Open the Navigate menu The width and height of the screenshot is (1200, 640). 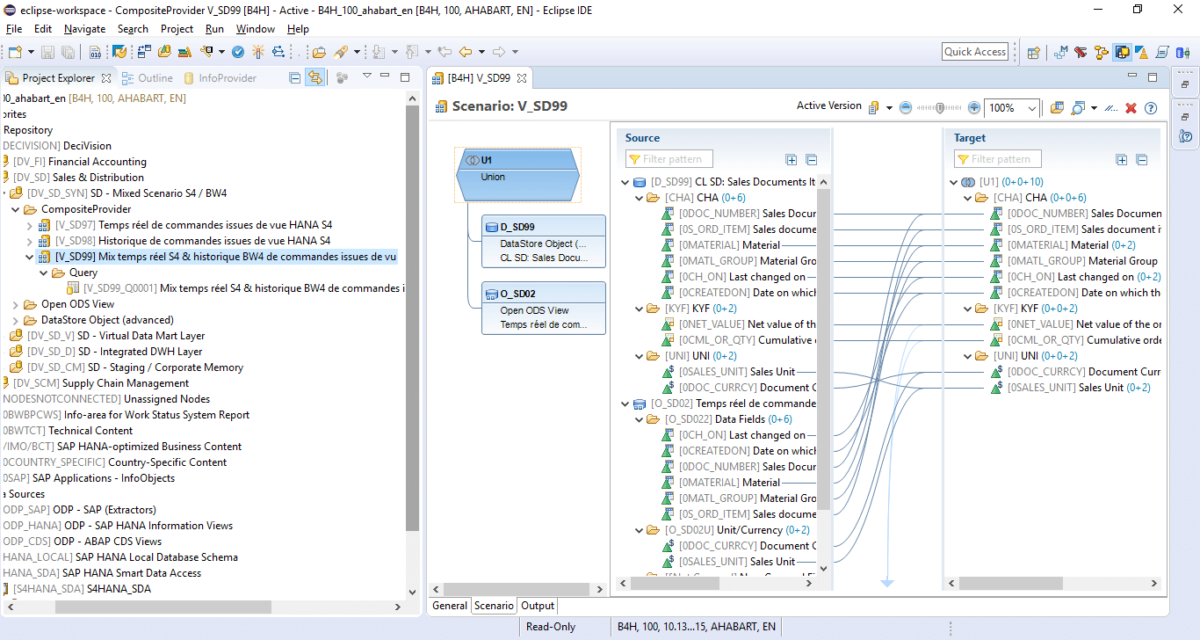coord(84,29)
